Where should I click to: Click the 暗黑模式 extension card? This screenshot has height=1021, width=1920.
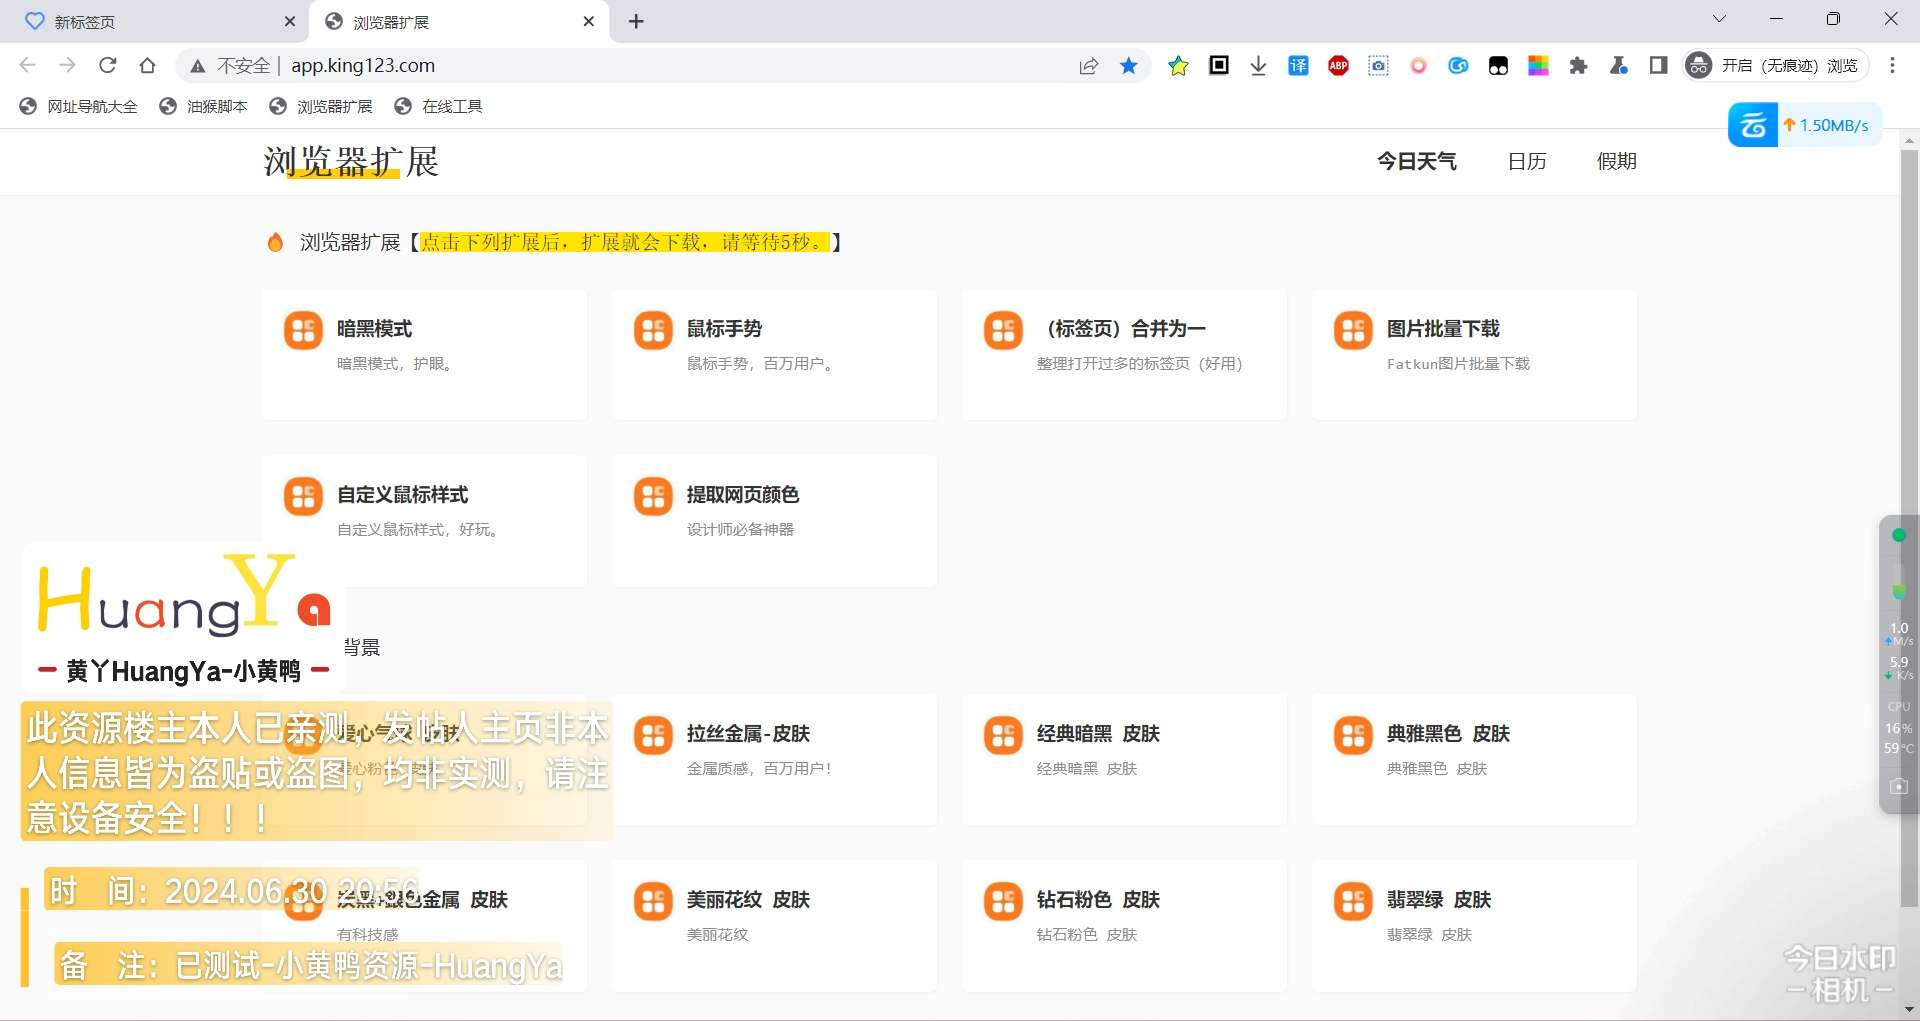tap(424, 354)
